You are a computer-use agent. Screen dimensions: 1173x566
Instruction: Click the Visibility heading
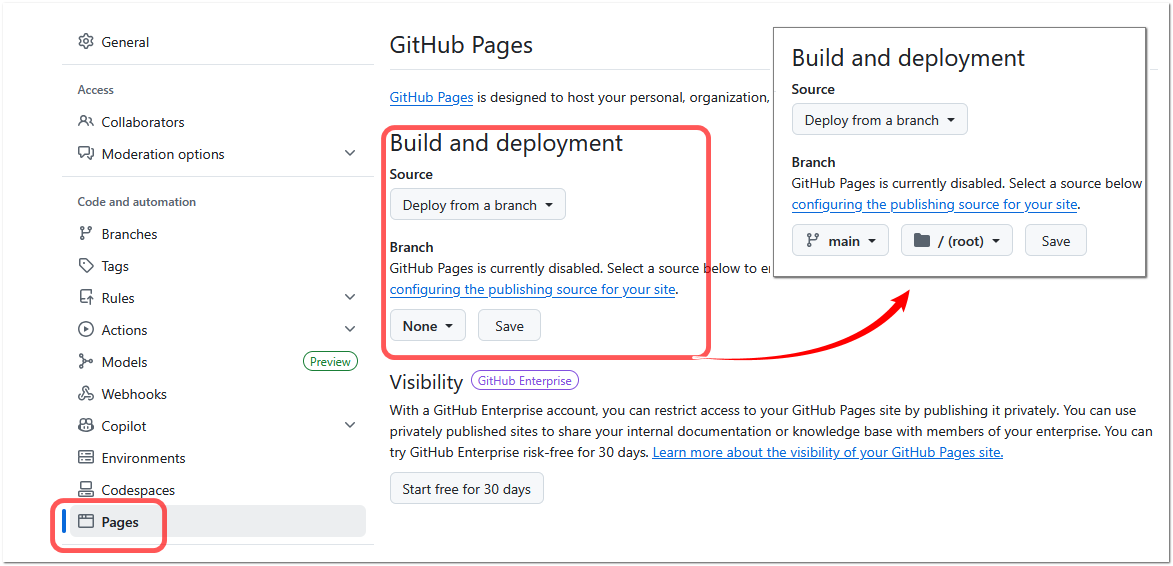(426, 382)
